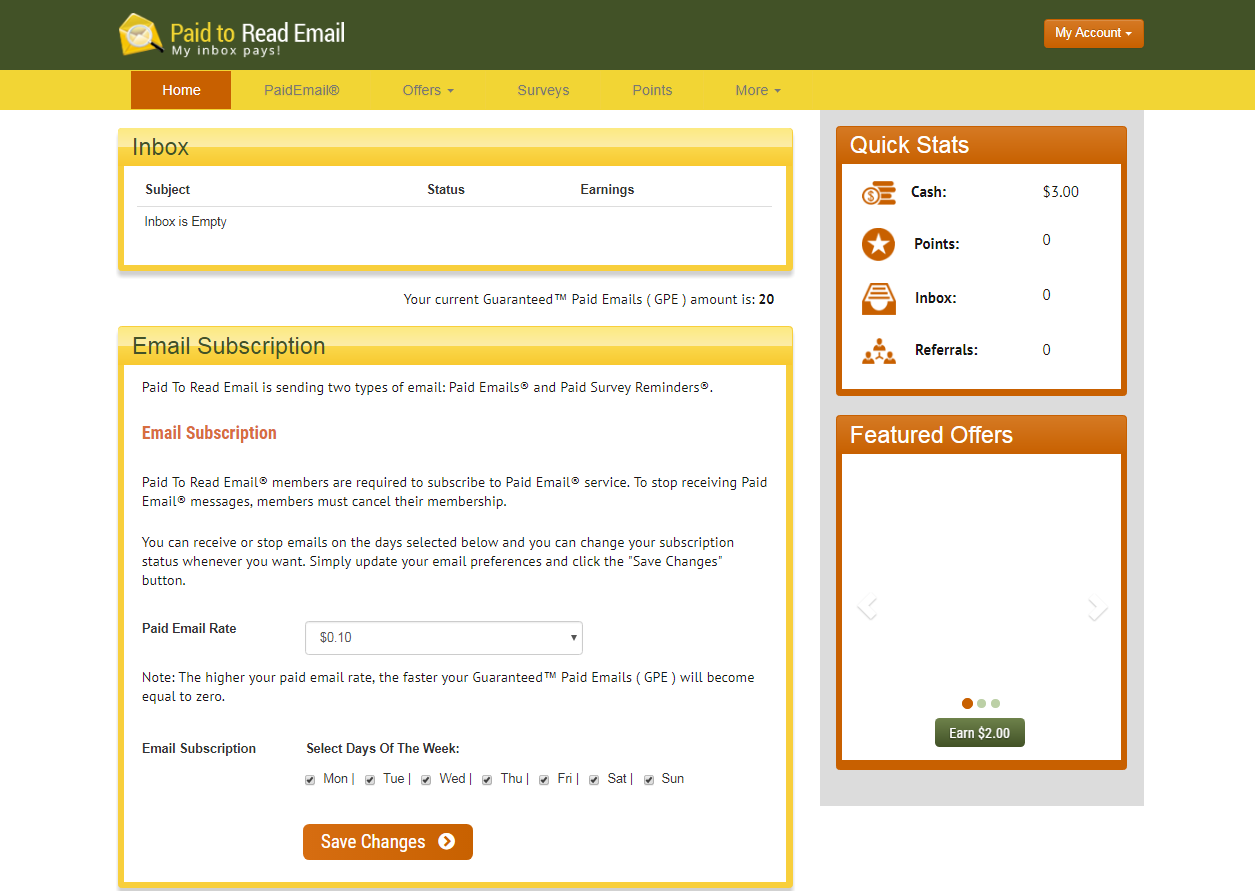Click the Referrals people icon
This screenshot has width=1255, height=891.
[879, 351]
